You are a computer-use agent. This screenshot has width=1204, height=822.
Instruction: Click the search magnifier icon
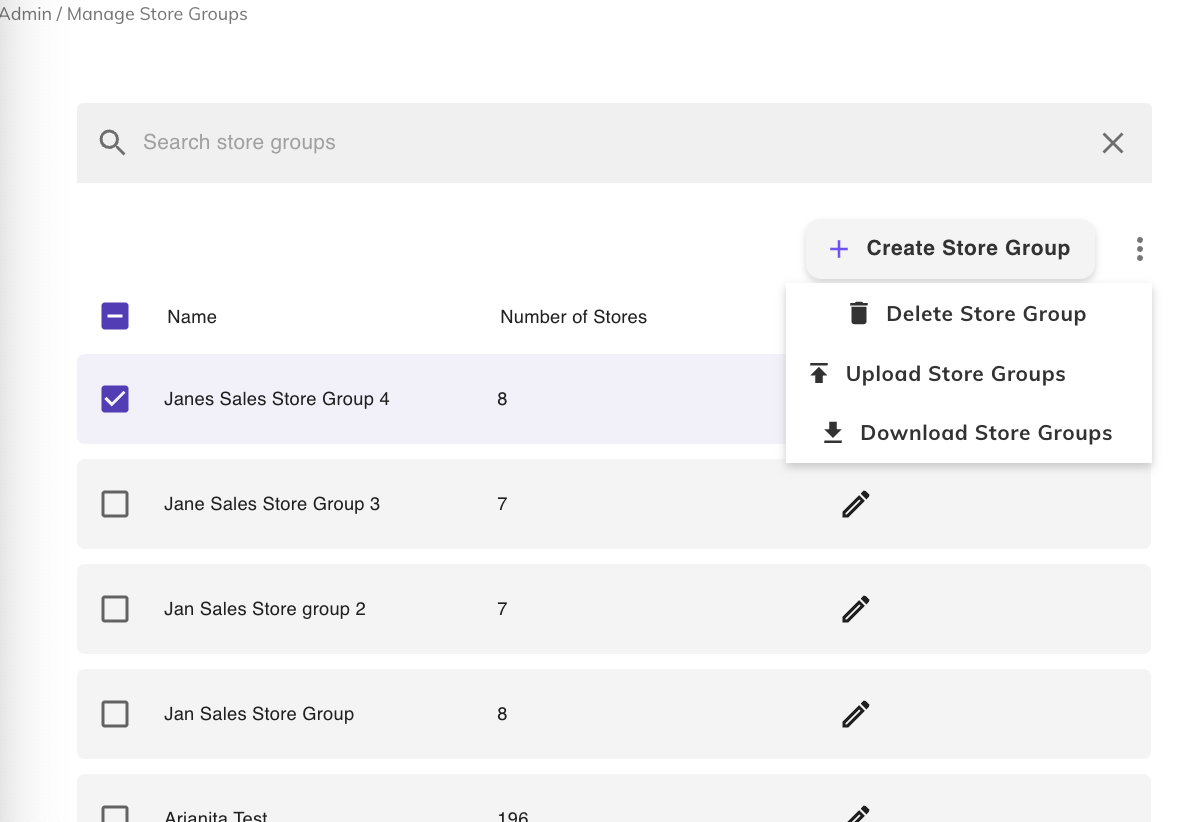112,143
